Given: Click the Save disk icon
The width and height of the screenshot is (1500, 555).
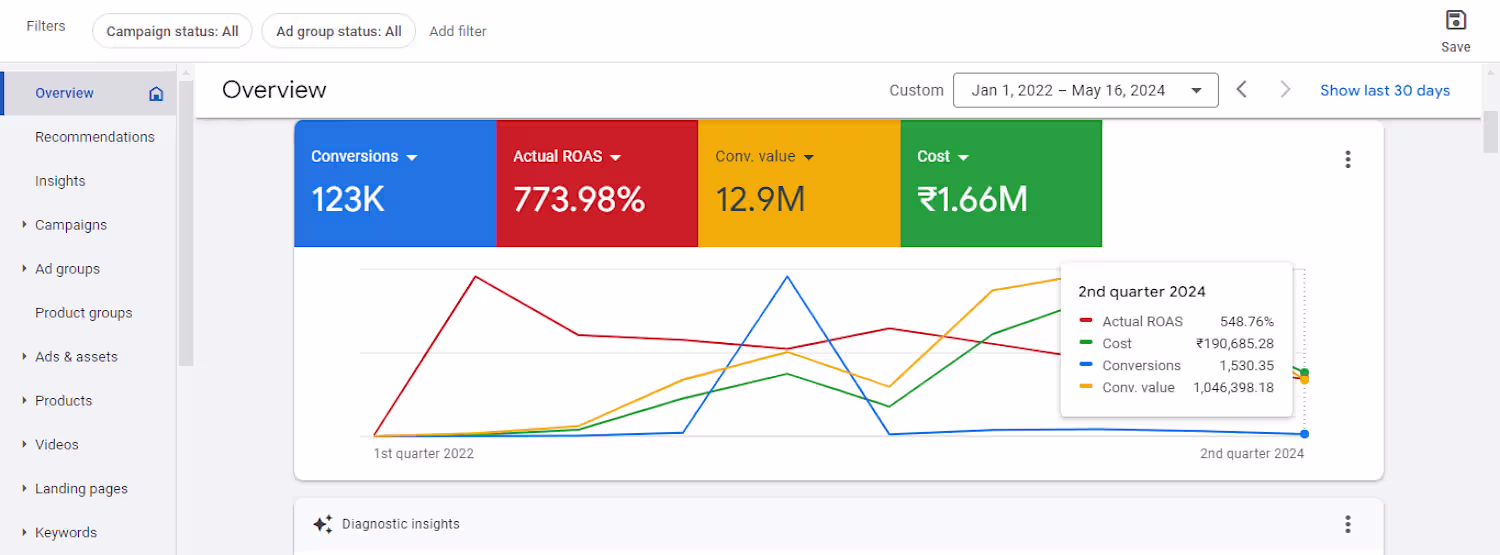Looking at the screenshot, I should 1456,20.
